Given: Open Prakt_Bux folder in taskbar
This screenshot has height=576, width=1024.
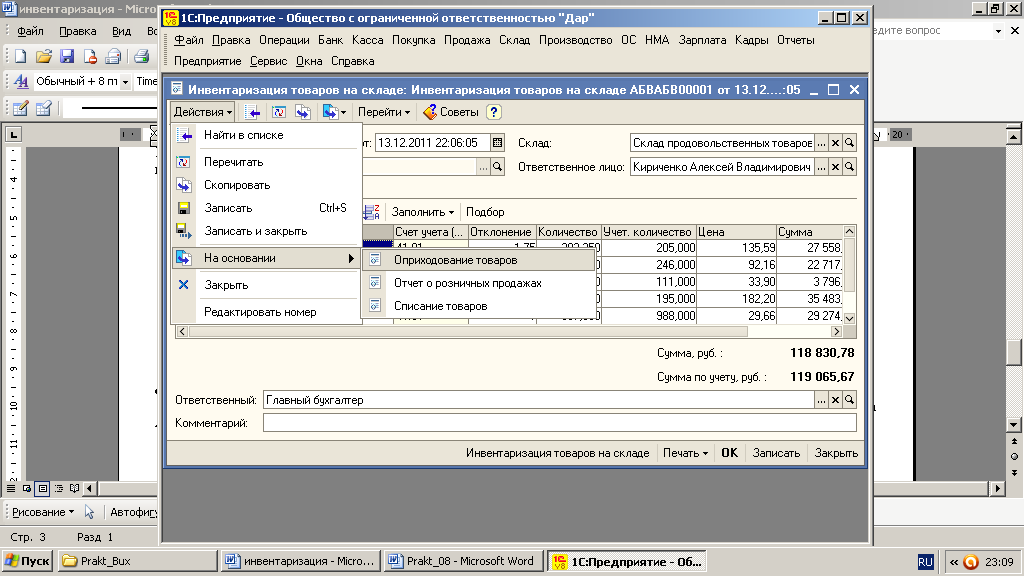Looking at the screenshot, I should 138,561.
